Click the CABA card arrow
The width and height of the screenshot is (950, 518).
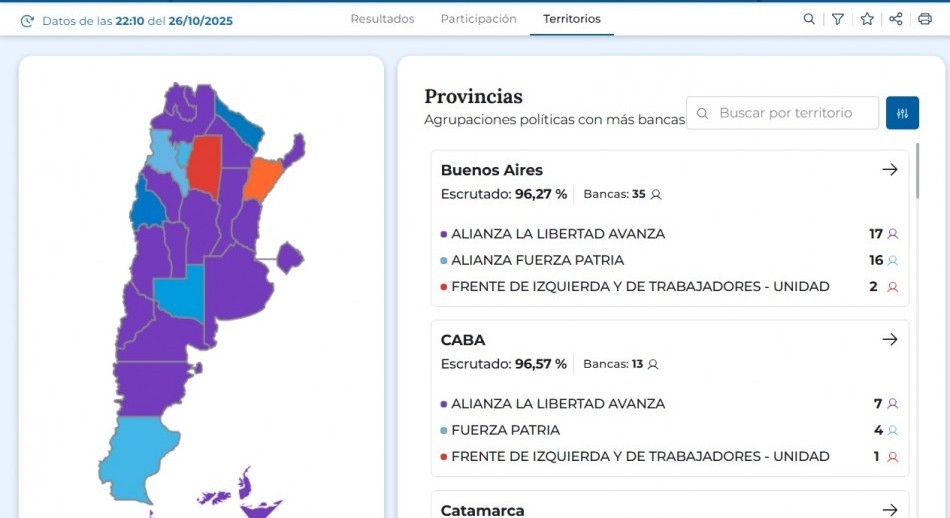[889, 339]
